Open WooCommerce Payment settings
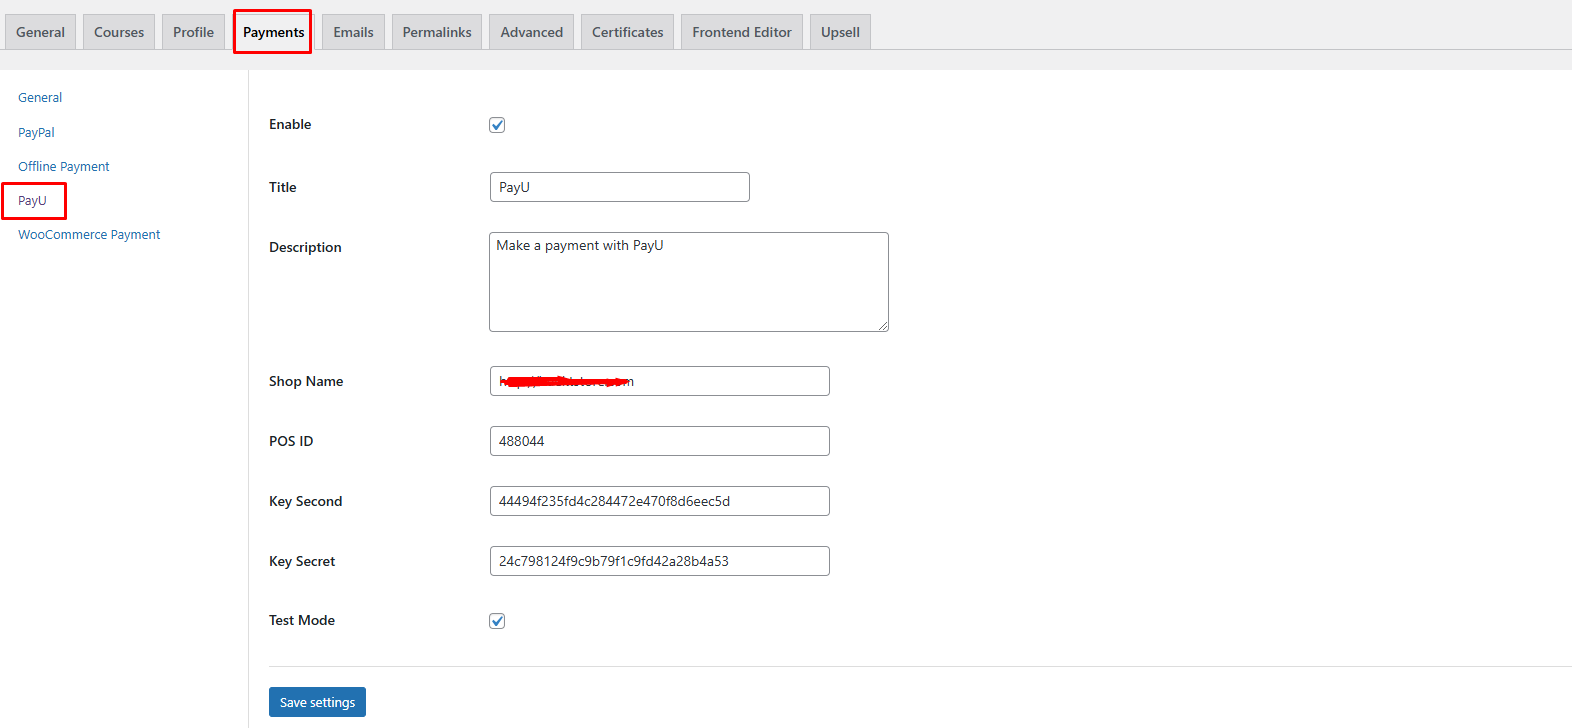Screen dimensions: 1572x728 point(89,234)
